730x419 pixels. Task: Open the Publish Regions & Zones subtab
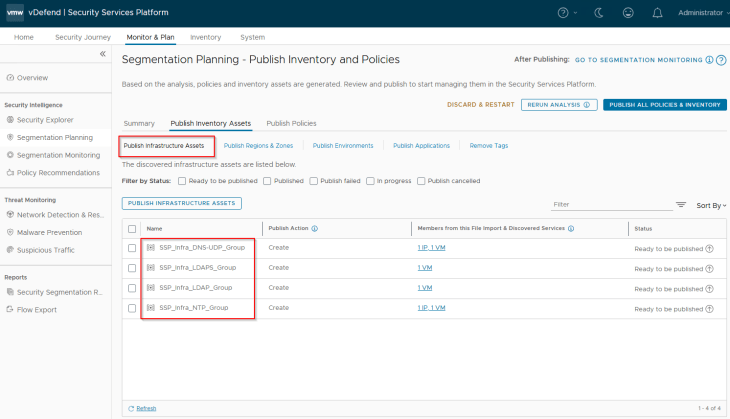(x=259, y=146)
